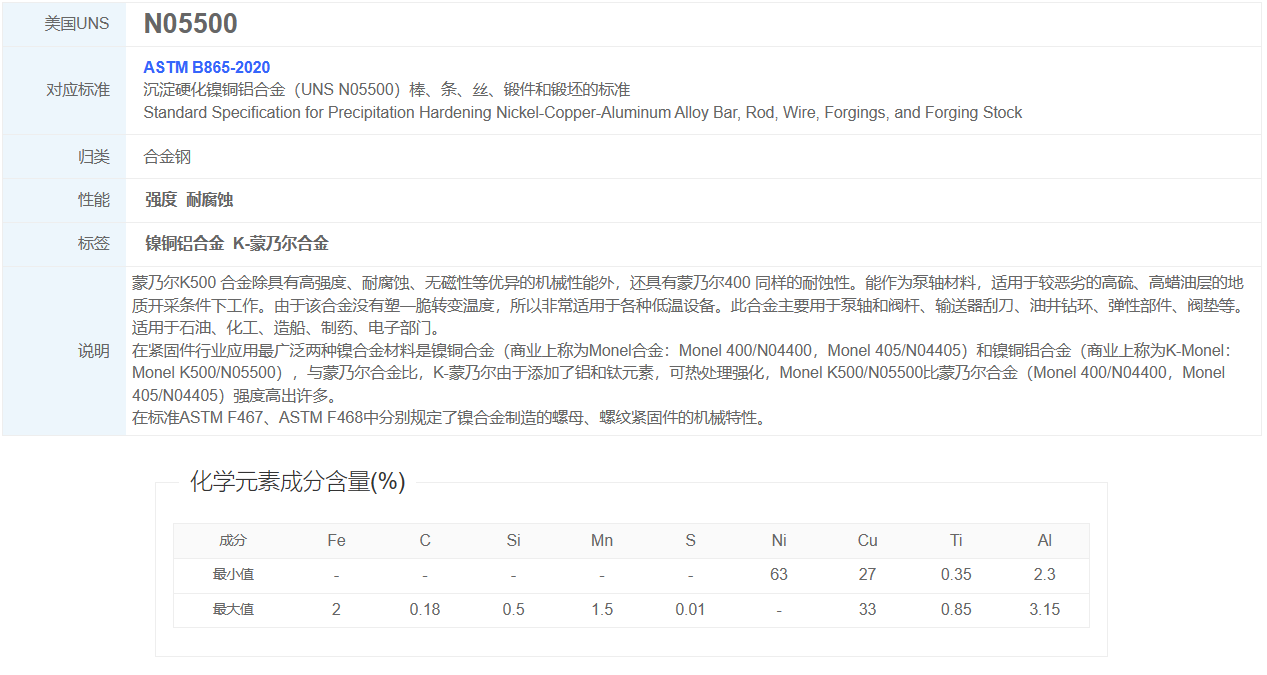Select the Al column header
Screen dimensions: 1267x675
(x=1044, y=541)
